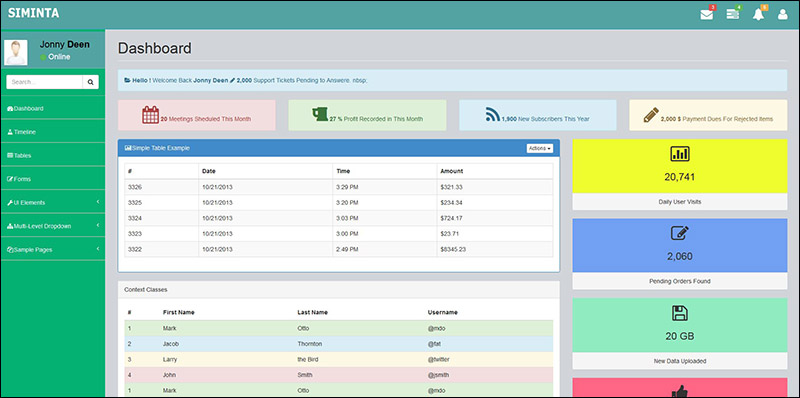Click the sidebar Search input field
The width and height of the screenshot is (800, 398).
[44, 82]
